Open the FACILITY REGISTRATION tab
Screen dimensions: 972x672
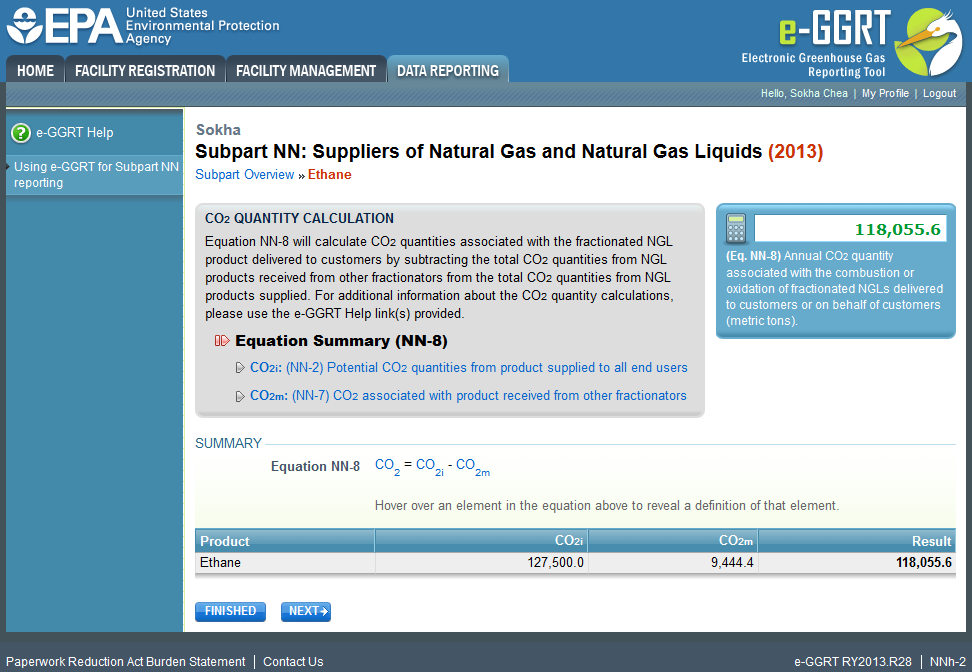(145, 70)
